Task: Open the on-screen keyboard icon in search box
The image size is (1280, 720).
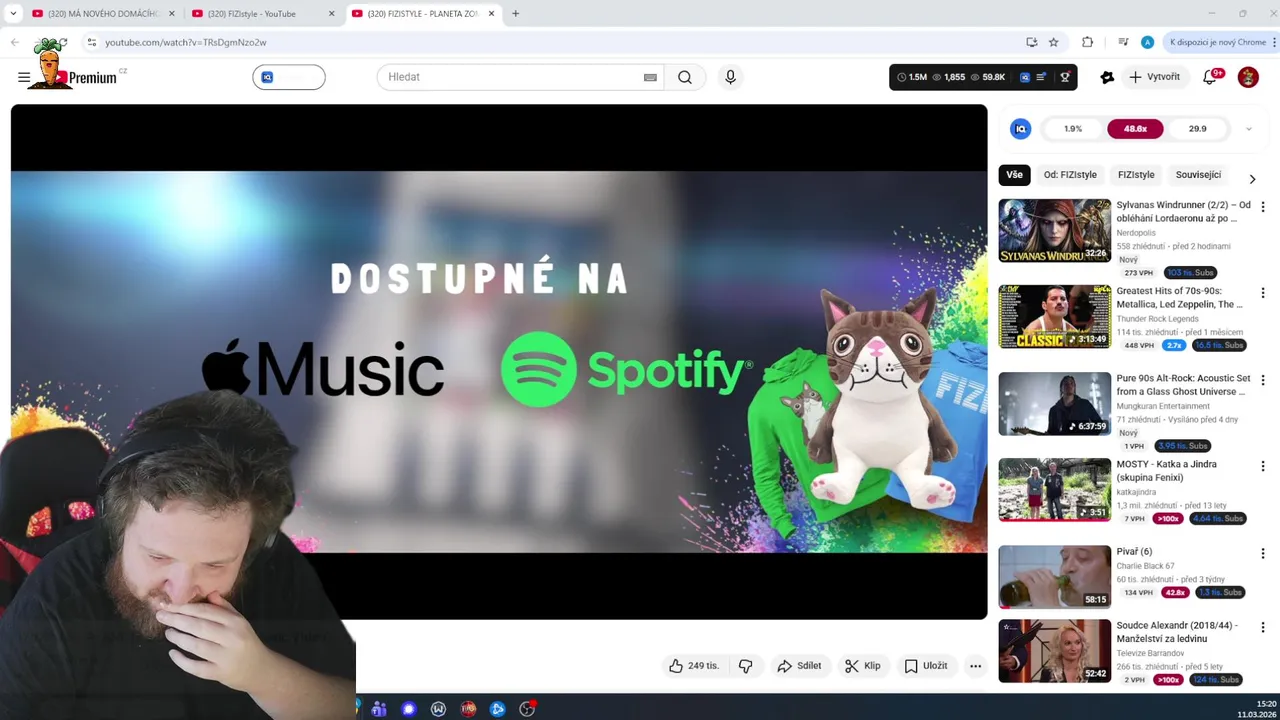Action: click(650, 77)
